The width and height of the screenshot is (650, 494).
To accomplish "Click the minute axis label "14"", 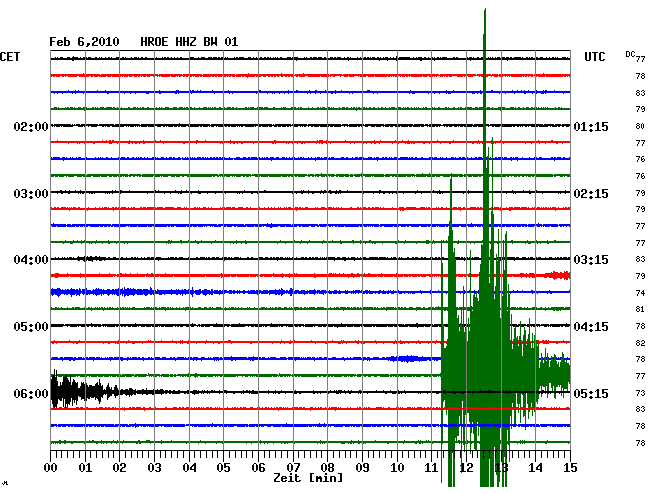I will tap(536, 468).
